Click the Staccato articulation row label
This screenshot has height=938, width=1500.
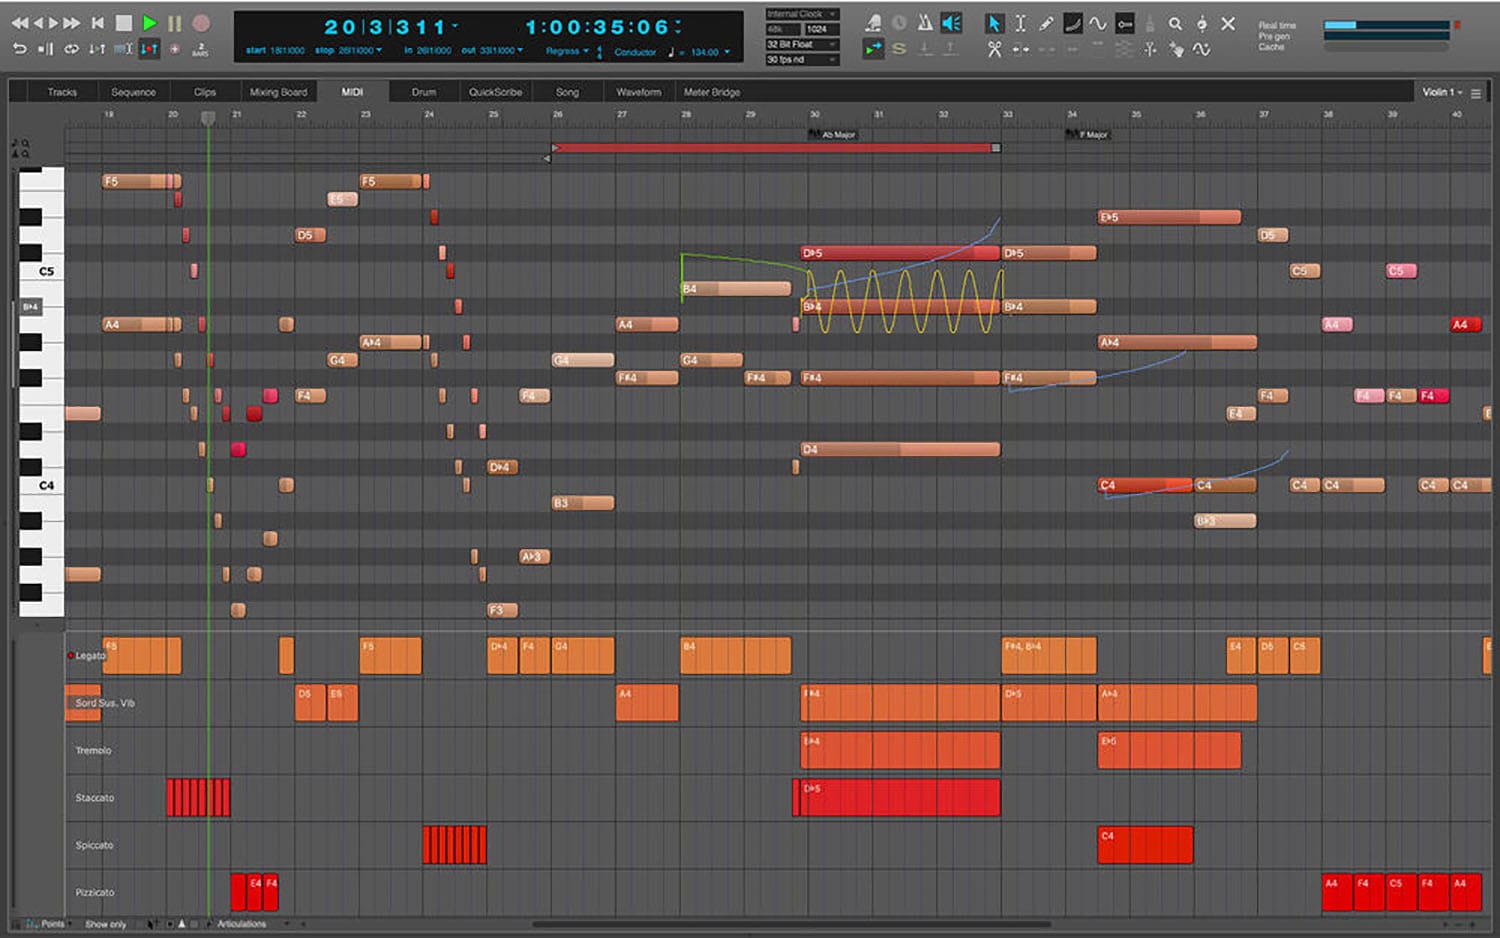click(x=95, y=798)
